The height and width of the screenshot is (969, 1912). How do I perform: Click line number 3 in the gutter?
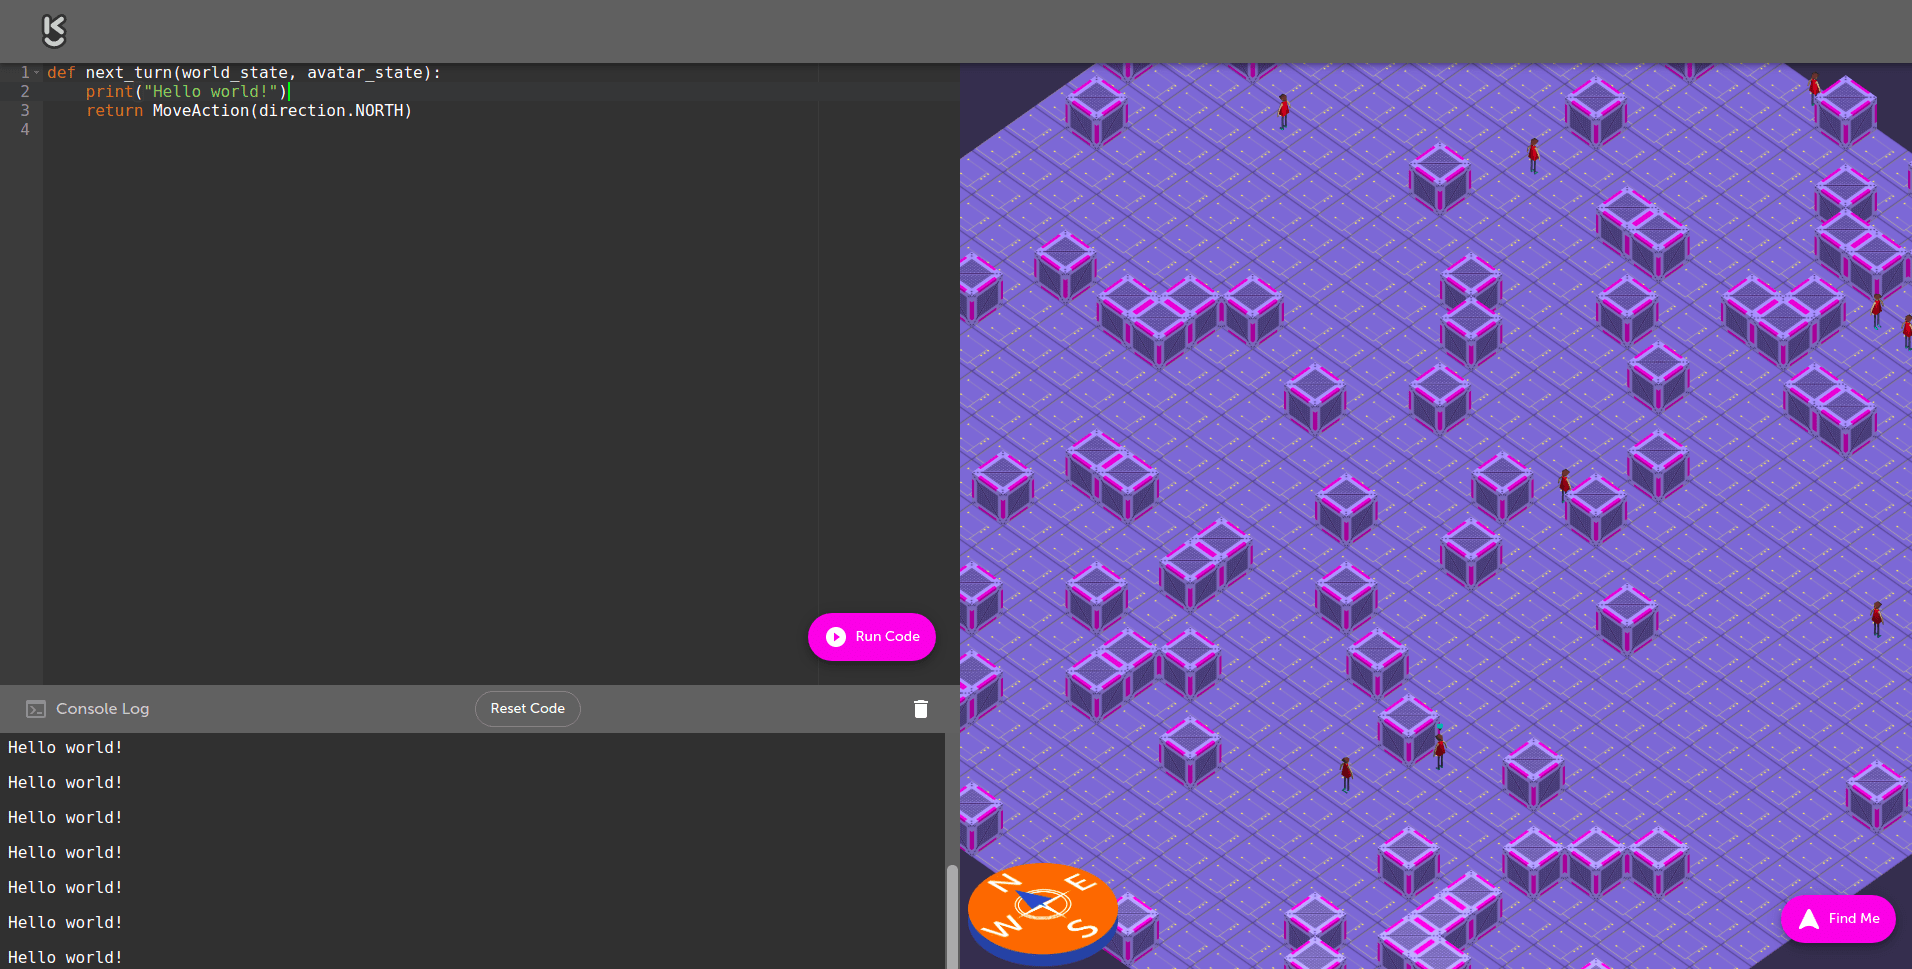pyautogui.click(x=25, y=111)
